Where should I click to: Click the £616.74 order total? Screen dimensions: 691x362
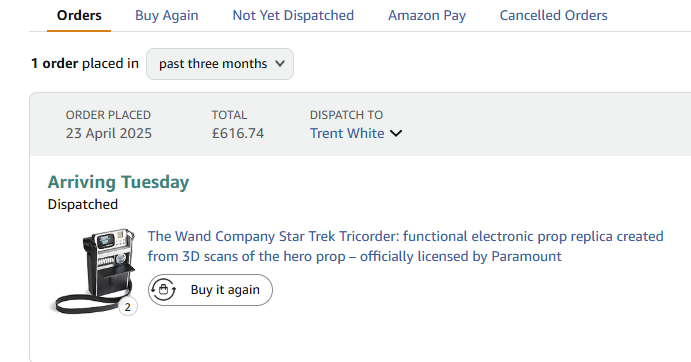(238, 133)
